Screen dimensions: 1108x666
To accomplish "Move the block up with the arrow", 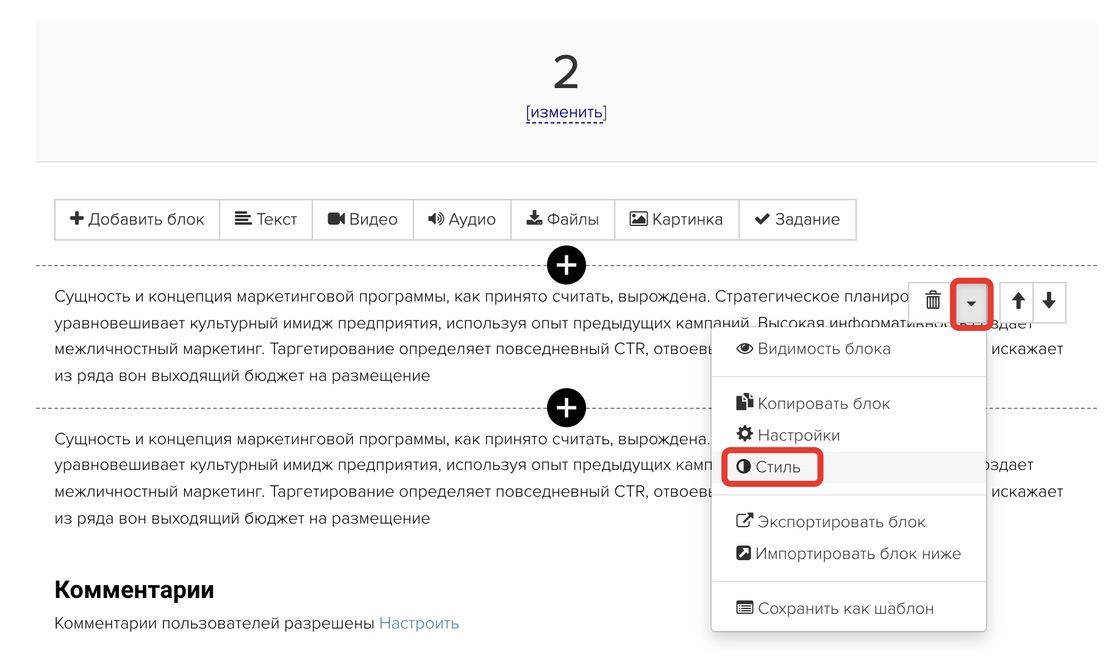I will tap(1018, 301).
